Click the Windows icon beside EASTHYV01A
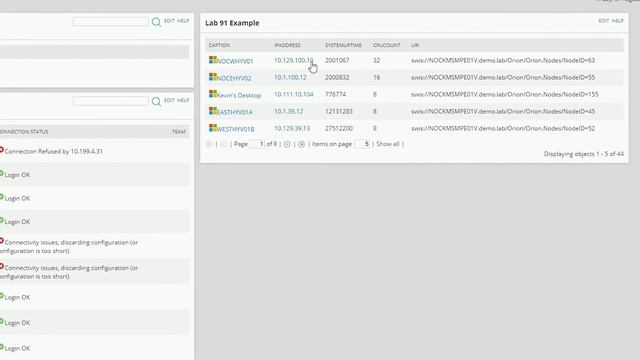Viewport: 640px width, 360px height. click(x=213, y=111)
